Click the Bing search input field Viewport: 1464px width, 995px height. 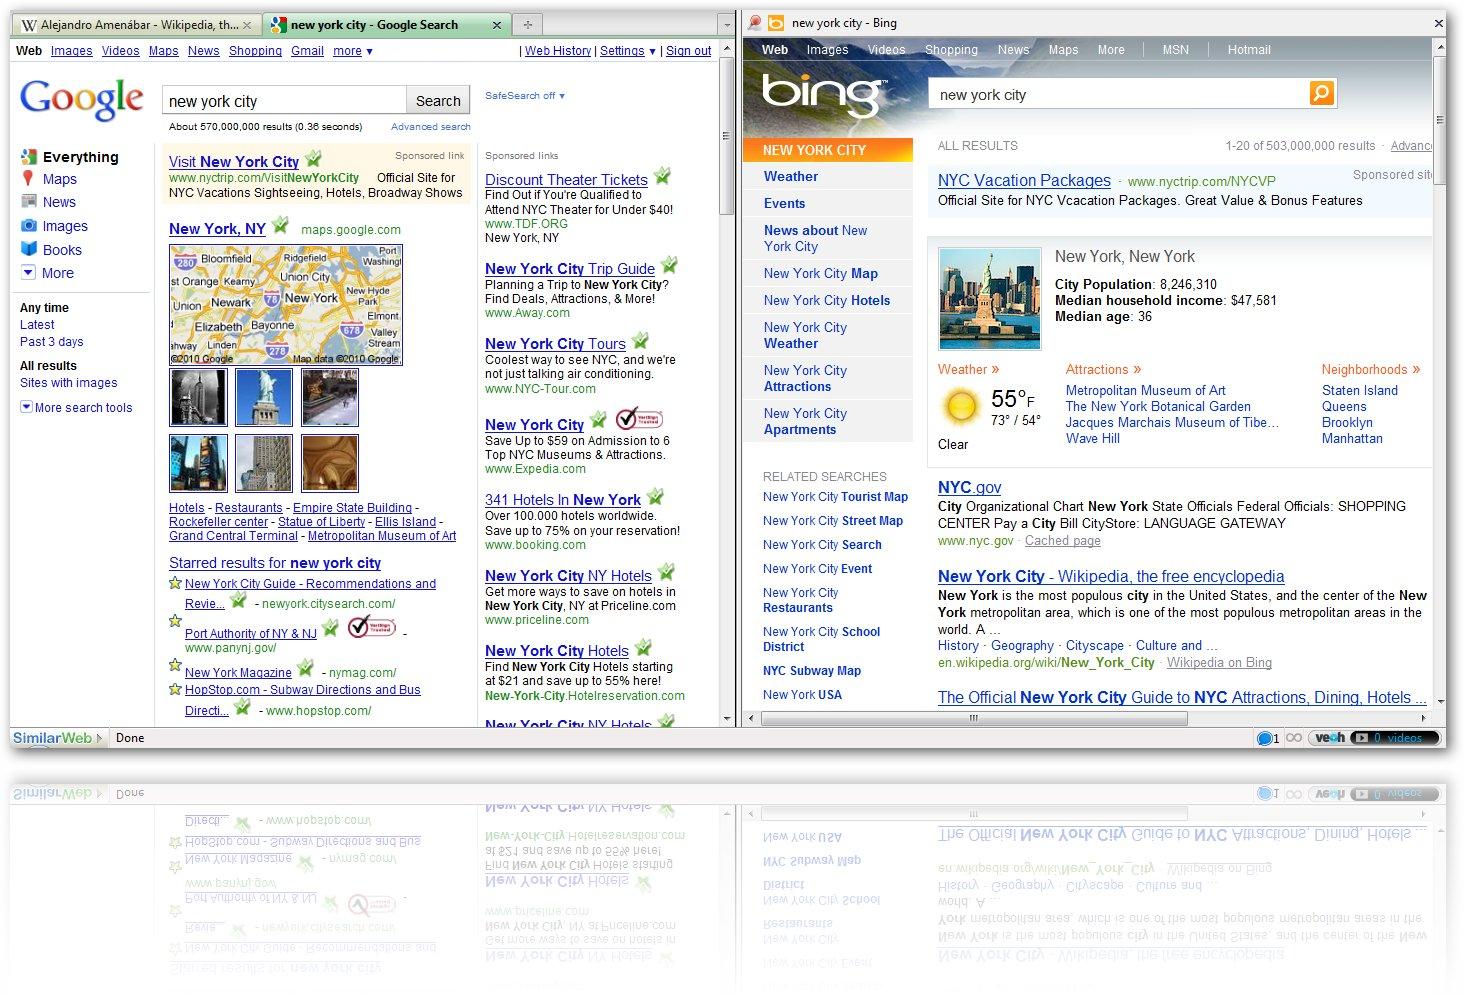tap(1120, 94)
